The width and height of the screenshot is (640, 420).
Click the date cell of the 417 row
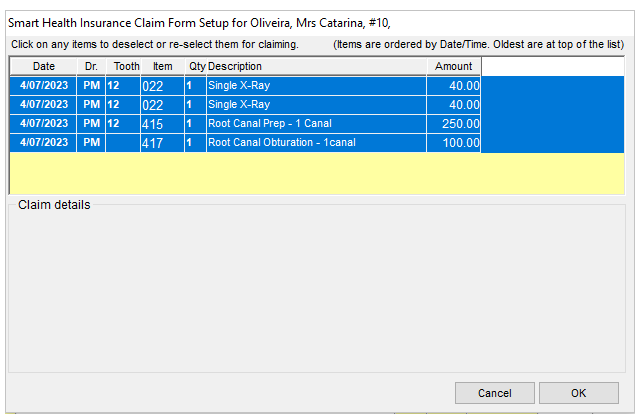(43, 142)
